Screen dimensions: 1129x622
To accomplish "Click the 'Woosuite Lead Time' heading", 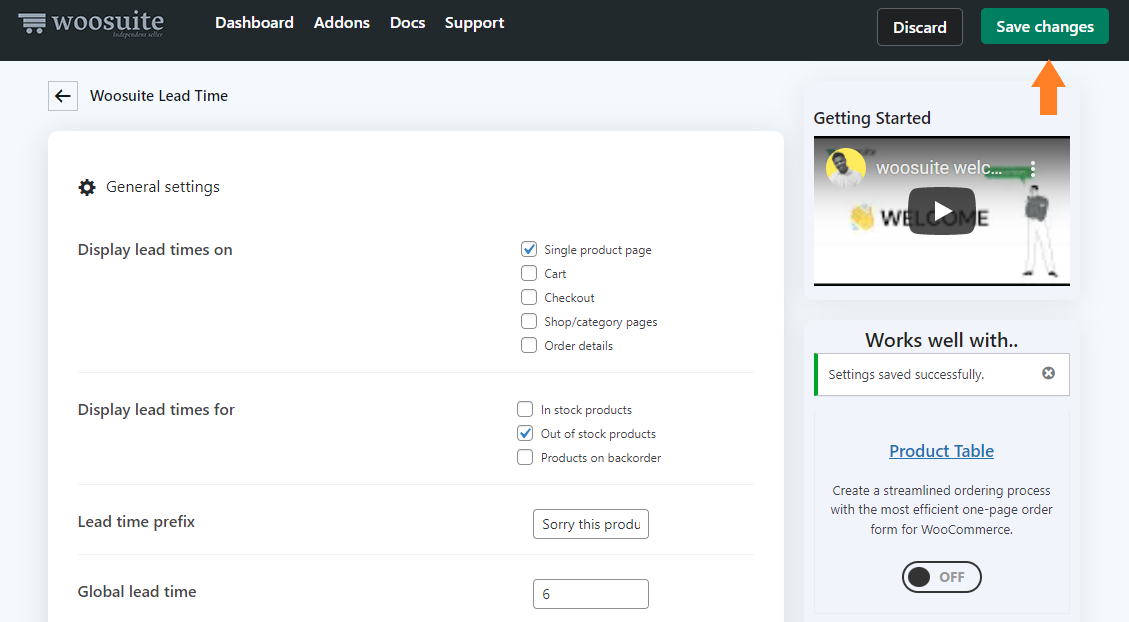I will pos(159,96).
